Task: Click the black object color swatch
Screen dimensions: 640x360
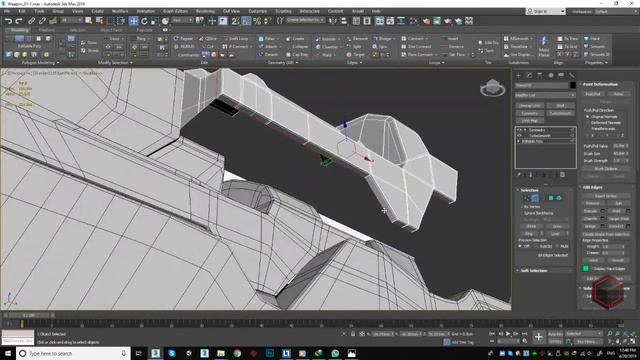Action: (x=573, y=85)
